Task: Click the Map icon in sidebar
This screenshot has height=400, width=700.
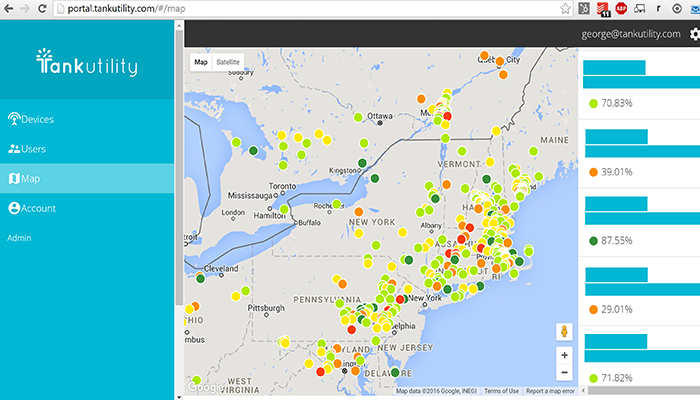Action: click(14, 179)
